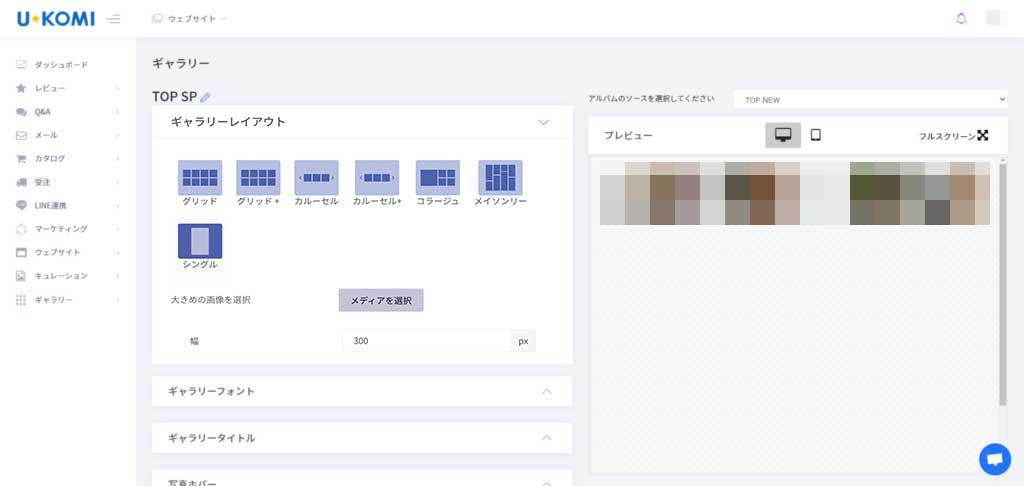Click the 幅 input field showing 300
The image size is (1024, 486).
tap(426, 340)
